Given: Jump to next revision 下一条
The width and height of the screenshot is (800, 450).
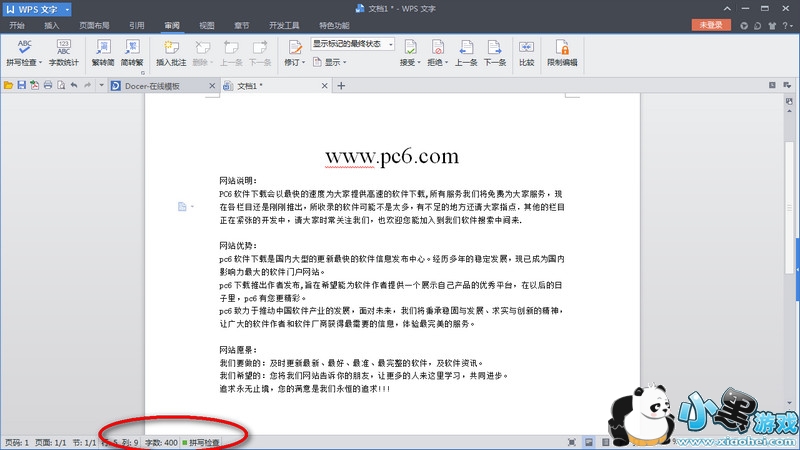Looking at the screenshot, I should tap(494, 53).
